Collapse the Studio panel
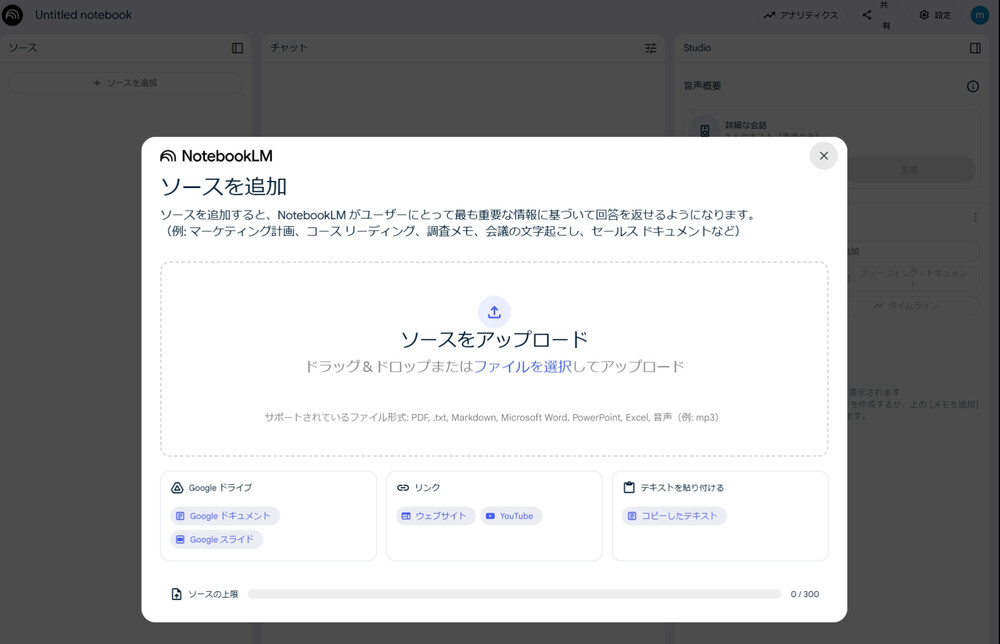 972,47
